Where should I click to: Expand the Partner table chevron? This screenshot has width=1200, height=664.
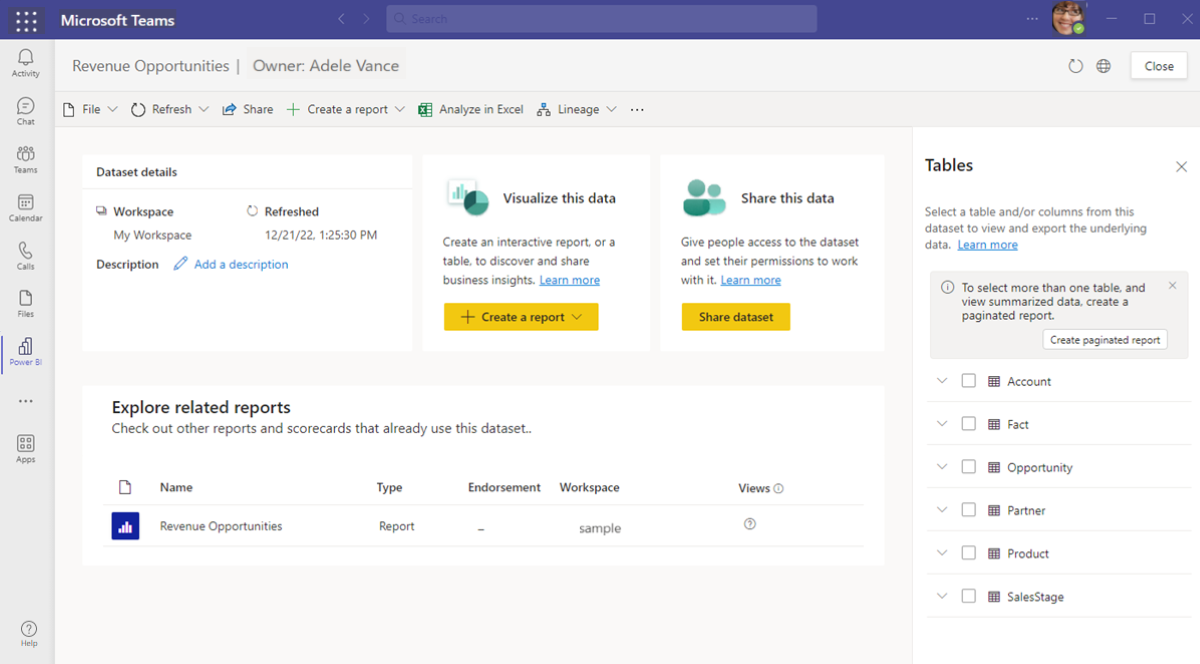click(x=941, y=509)
